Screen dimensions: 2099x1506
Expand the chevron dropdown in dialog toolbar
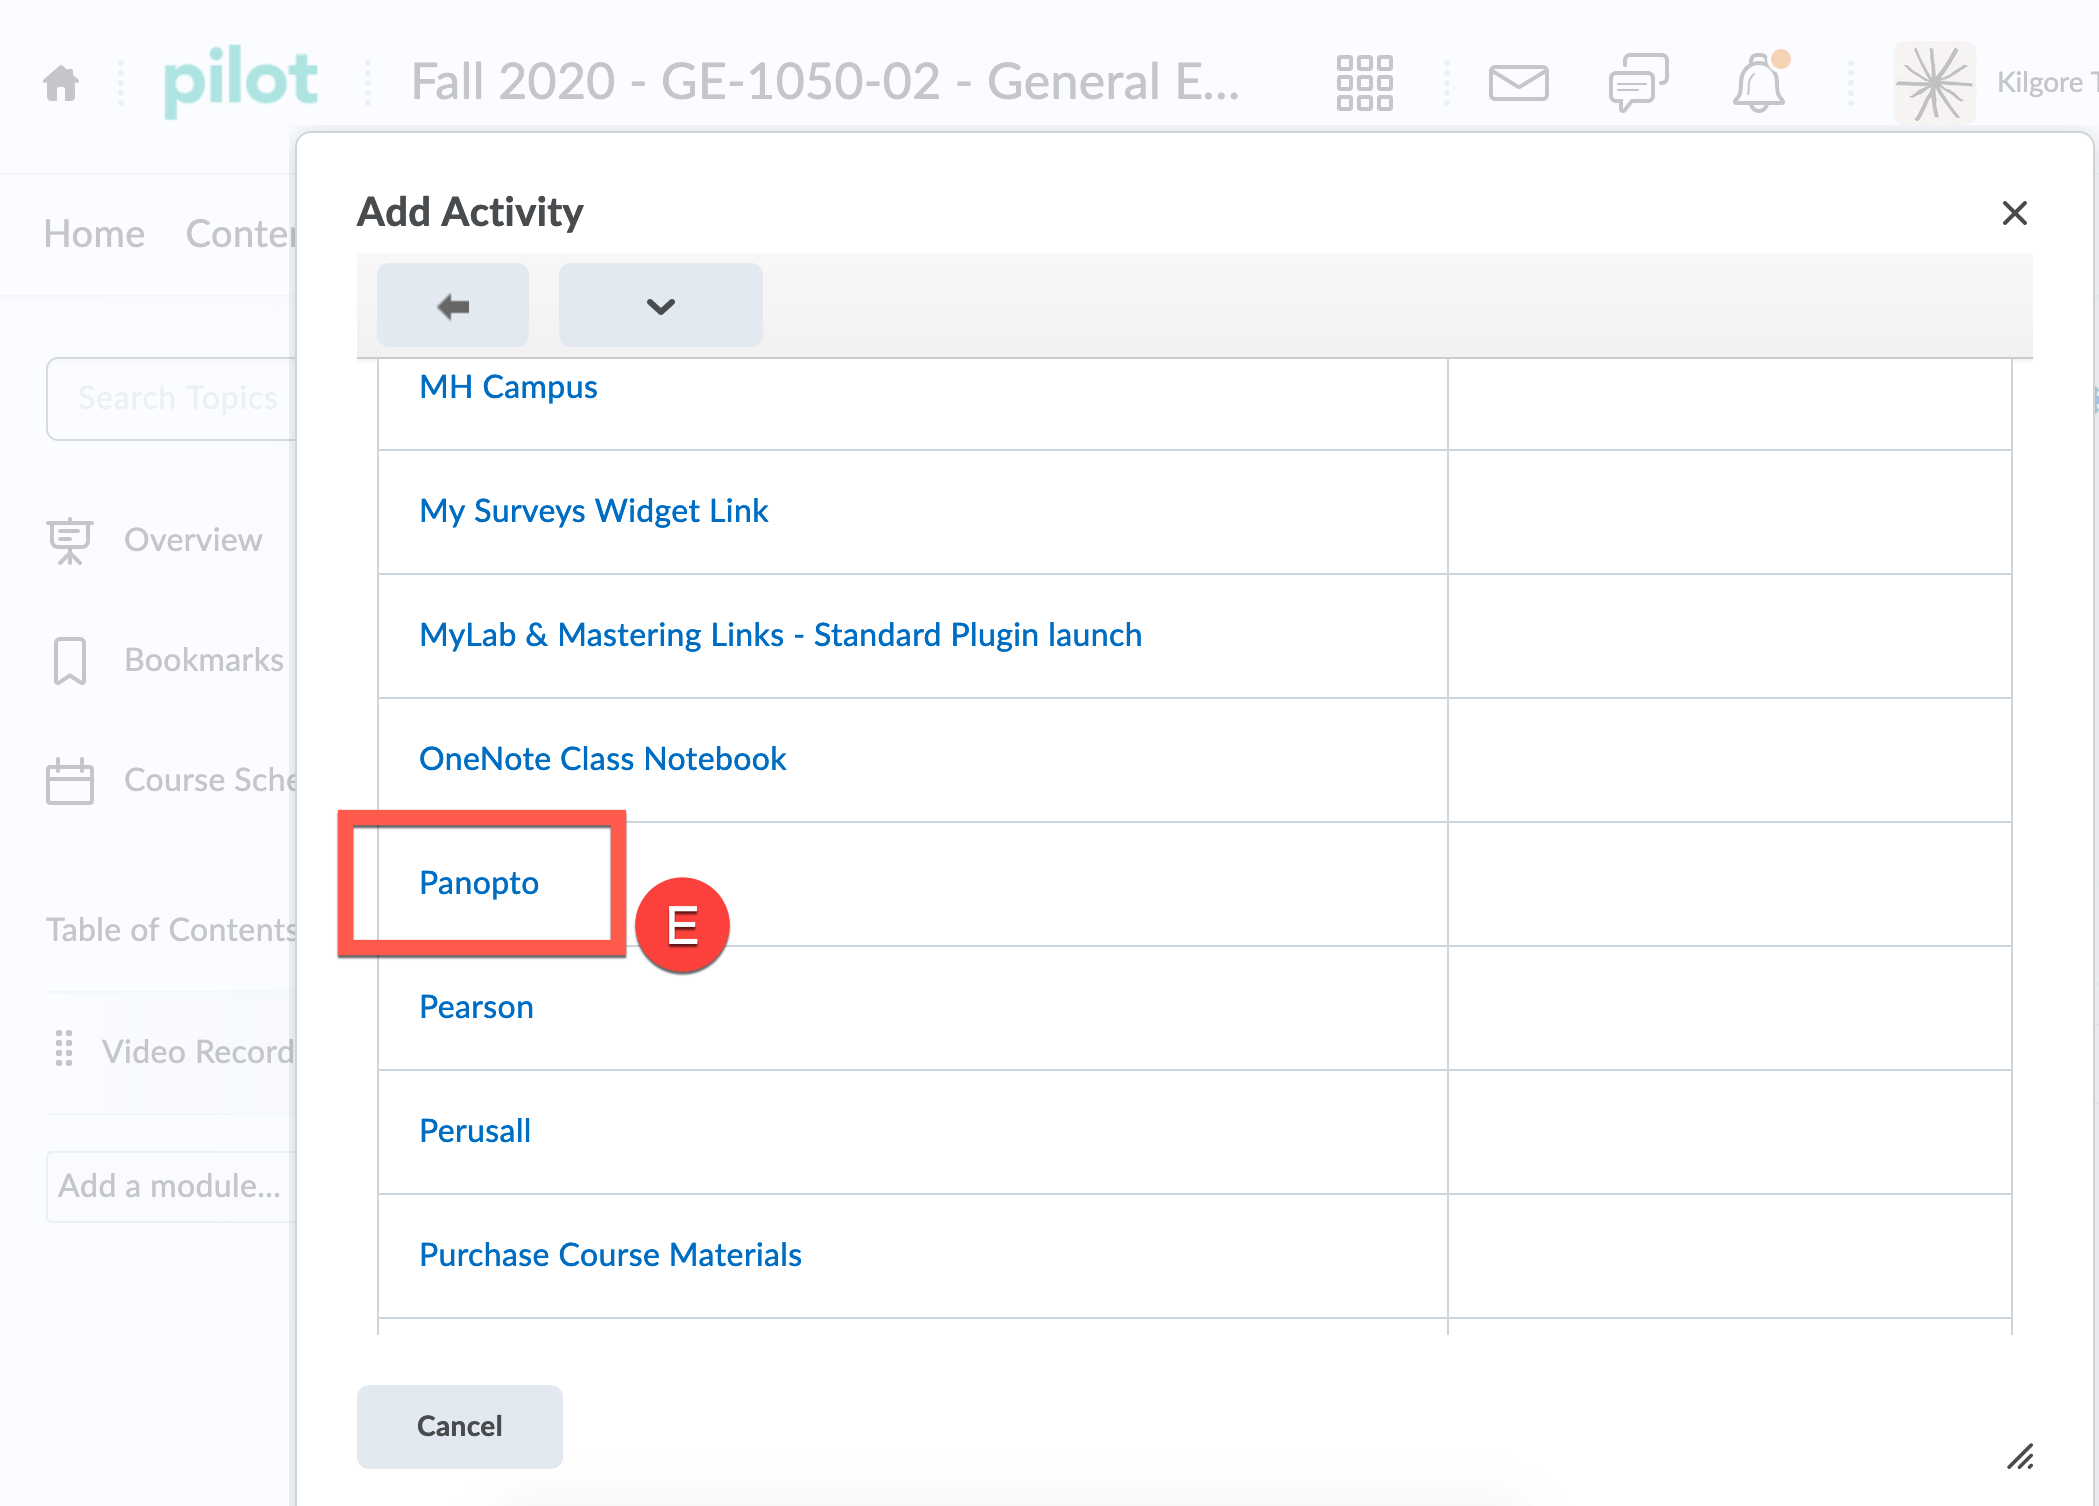point(660,306)
